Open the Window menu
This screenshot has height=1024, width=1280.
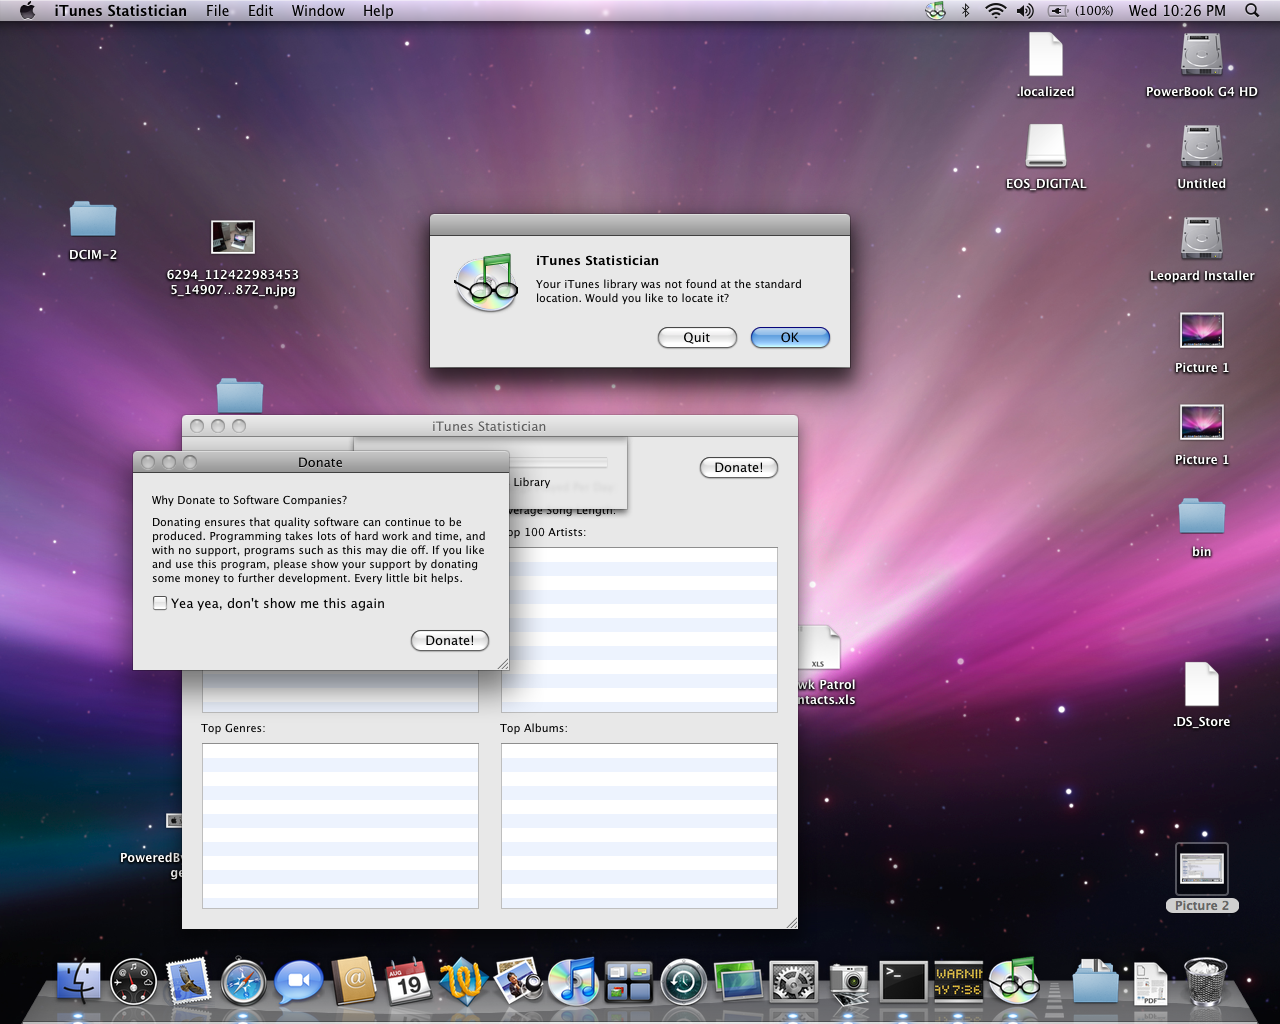click(318, 11)
